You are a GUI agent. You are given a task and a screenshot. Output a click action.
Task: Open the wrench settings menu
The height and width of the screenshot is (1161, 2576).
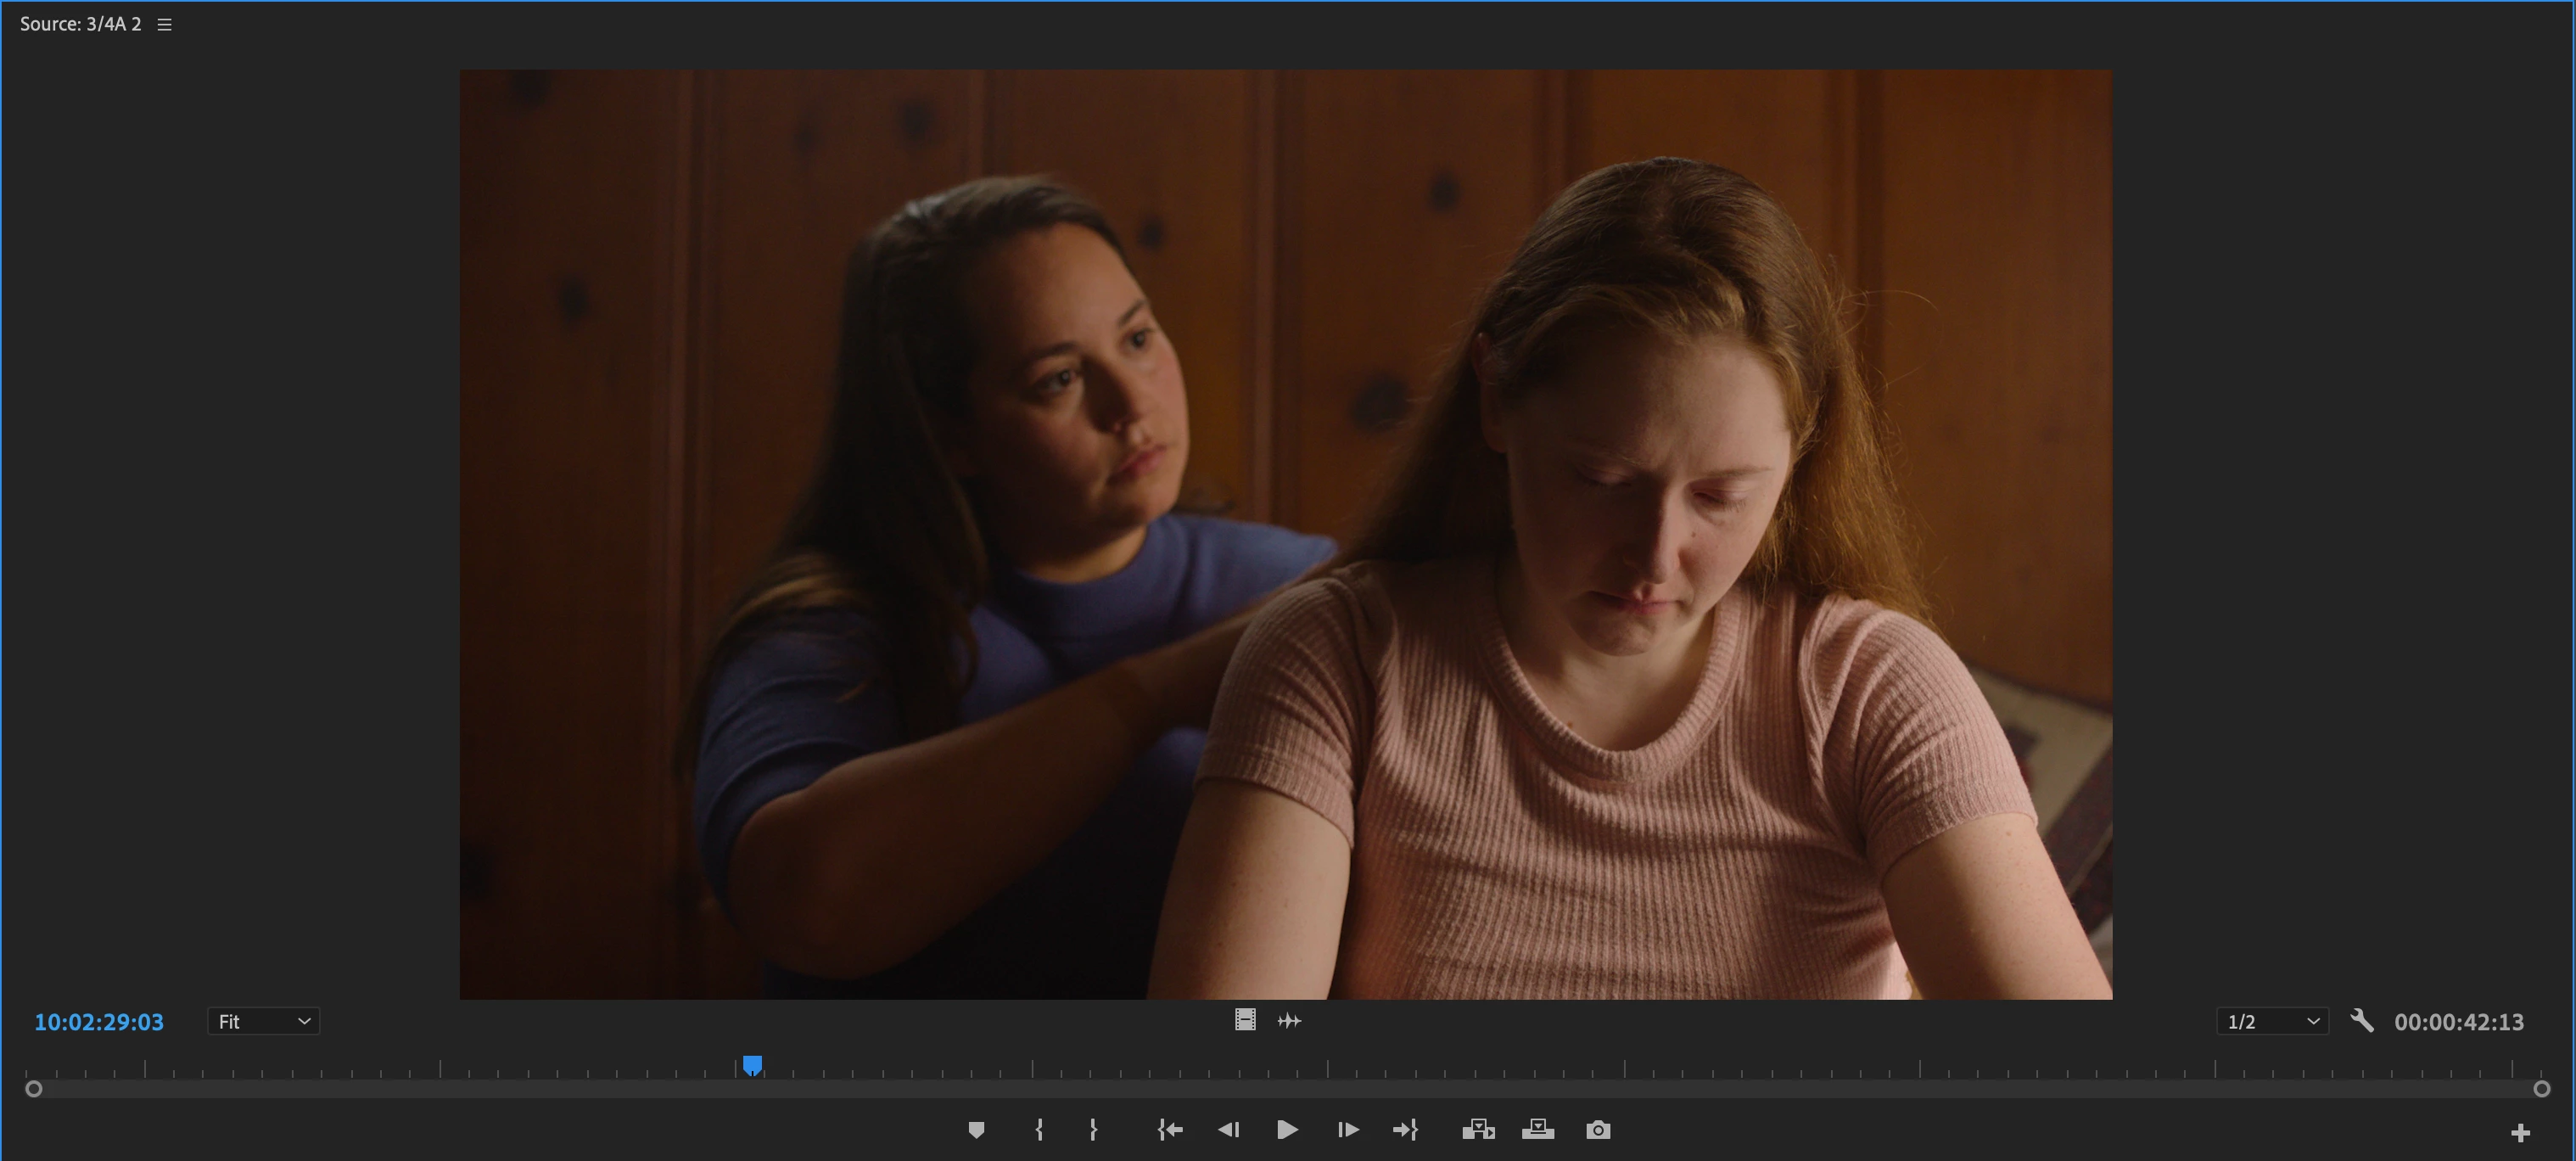[x=2362, y=1021]
